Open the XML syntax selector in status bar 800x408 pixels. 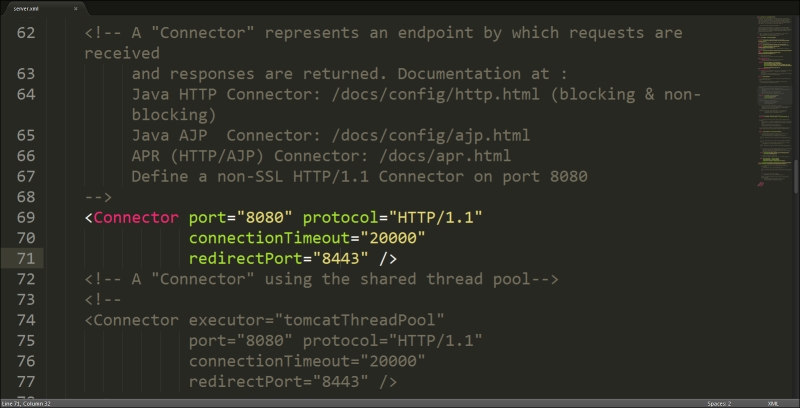click(773, 404)
